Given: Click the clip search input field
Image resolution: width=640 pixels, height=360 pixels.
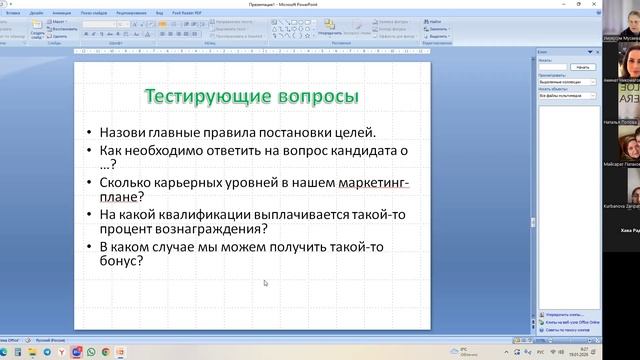Looking at the screenshot, I should tap(553, 67).
